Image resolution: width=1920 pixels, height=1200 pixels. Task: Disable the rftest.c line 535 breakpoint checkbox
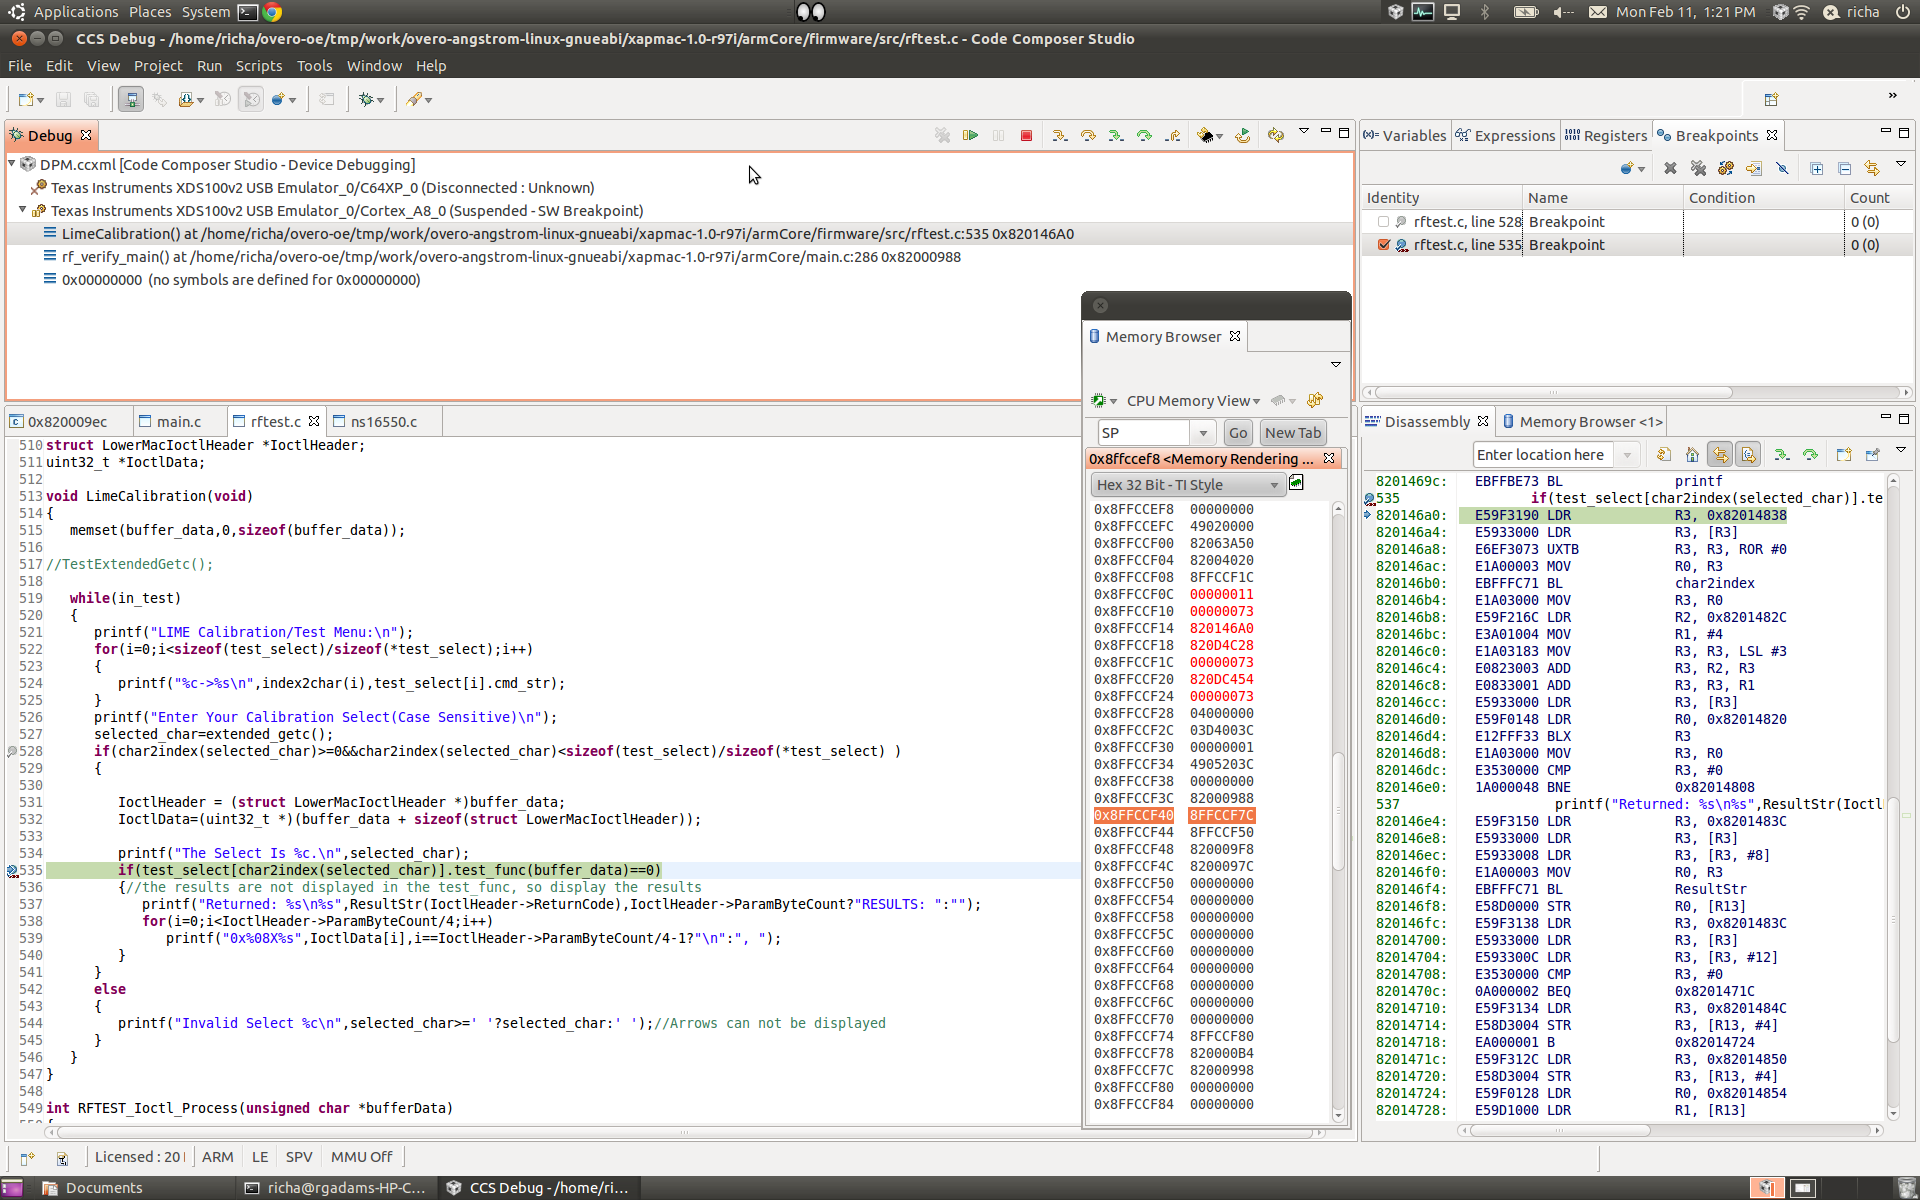coord(1383,245)
